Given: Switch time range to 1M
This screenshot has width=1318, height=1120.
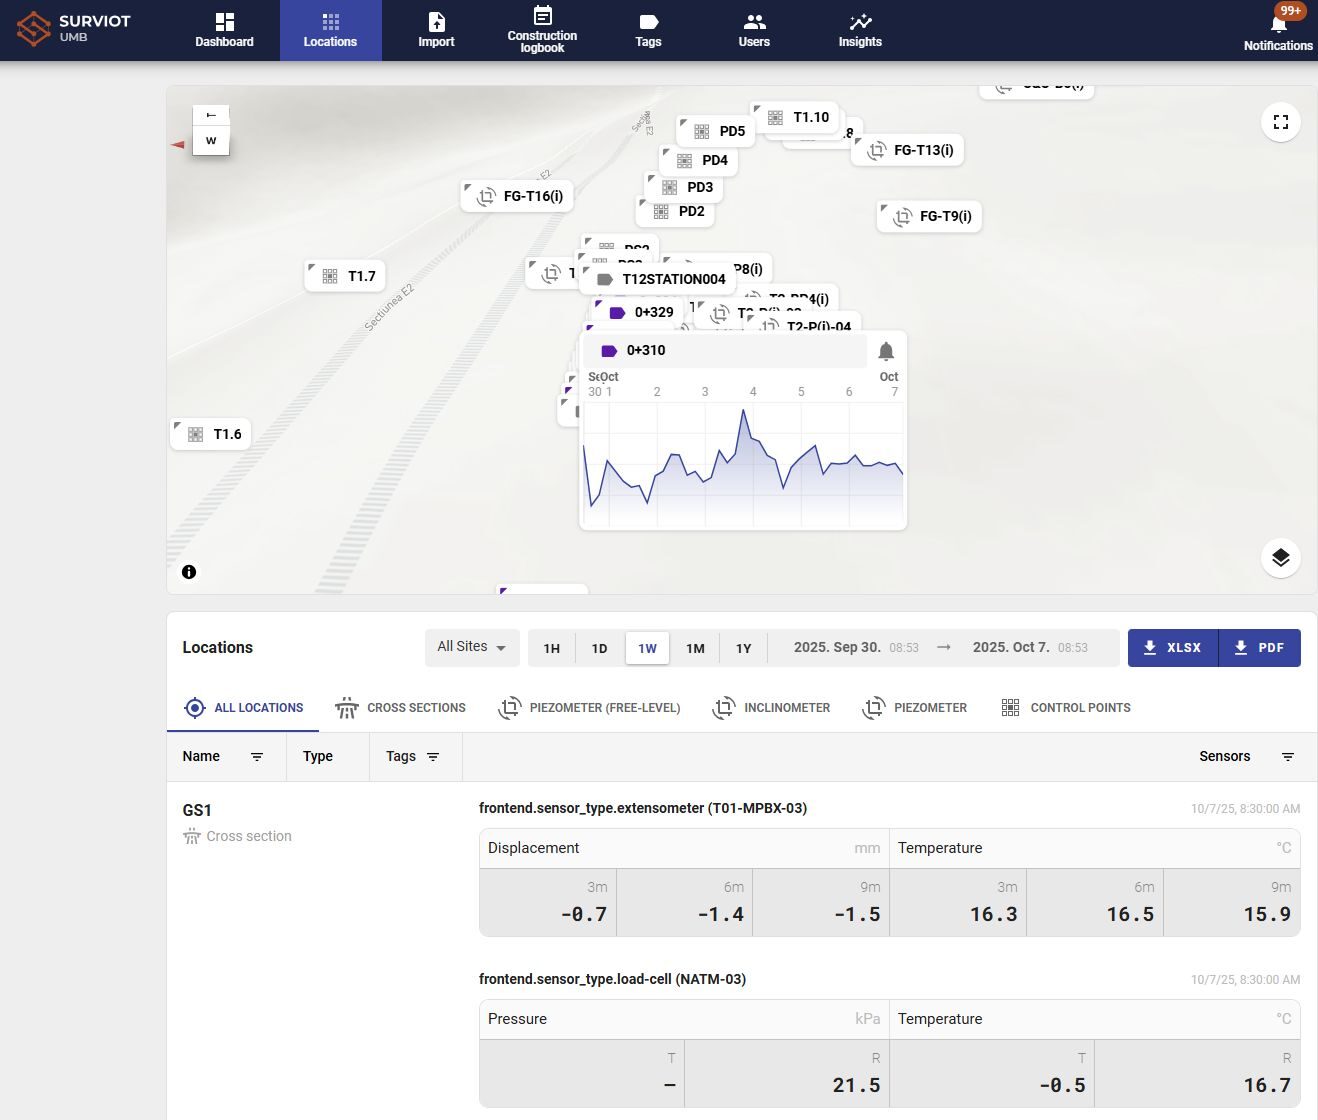Looking at the screenshot, I should [x=695, y=648].
